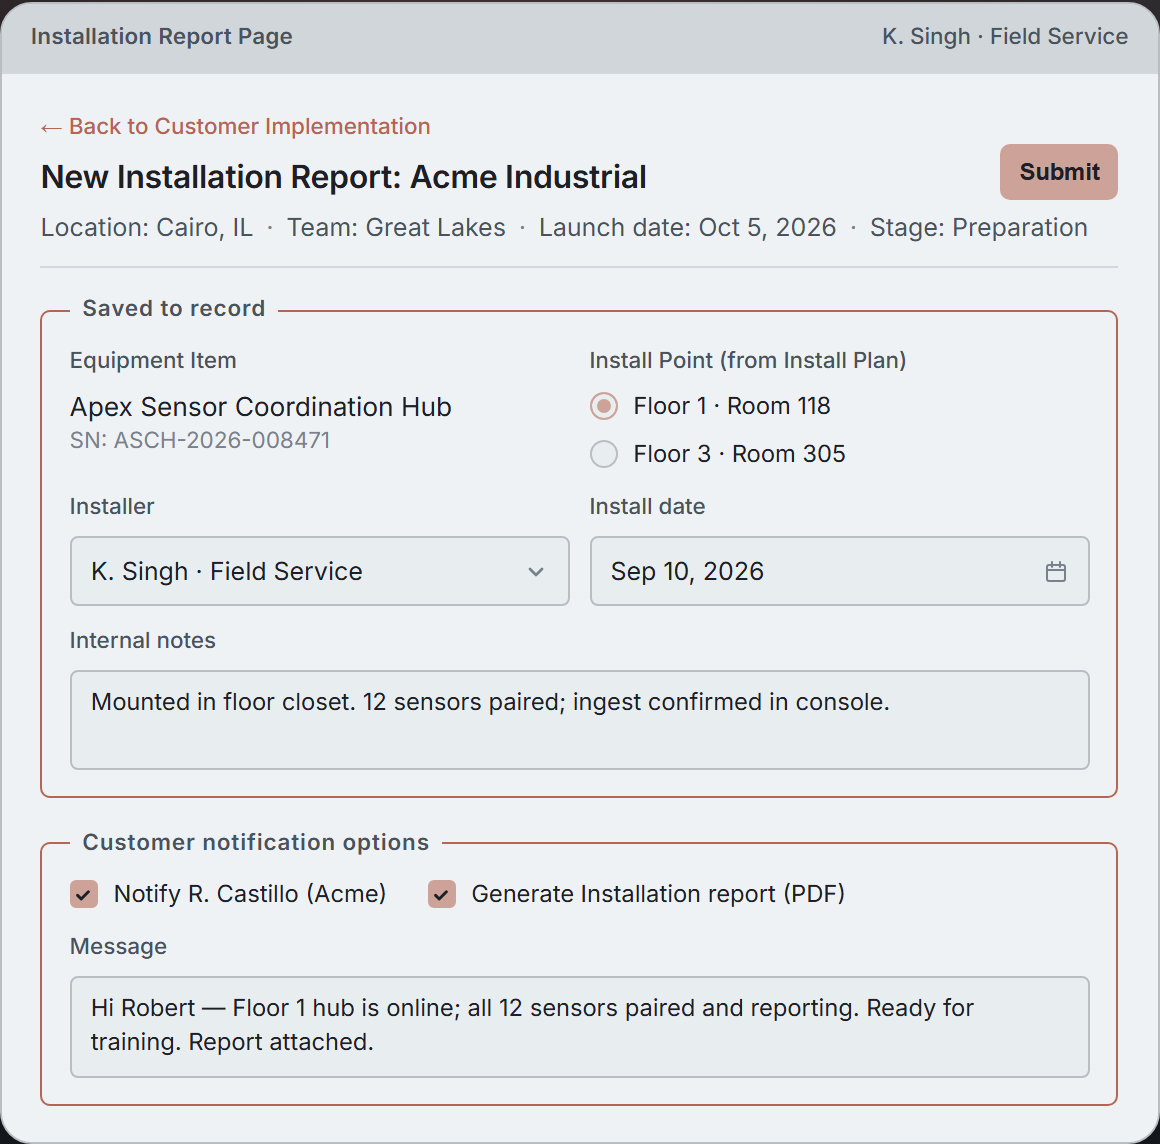Click the K. Singh · Field Service header label

click(x=1005, y=36)
